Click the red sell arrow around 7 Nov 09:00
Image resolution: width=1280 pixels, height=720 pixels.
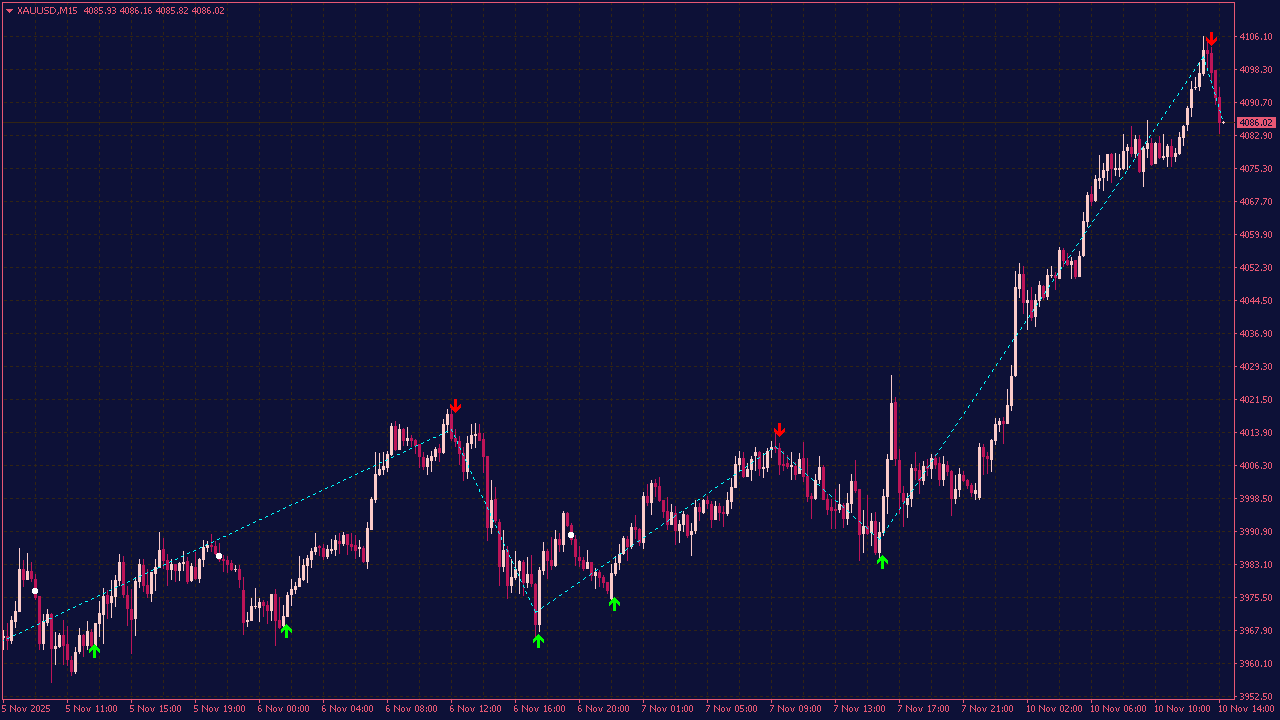pyautogui.click(x=780, y=431)
